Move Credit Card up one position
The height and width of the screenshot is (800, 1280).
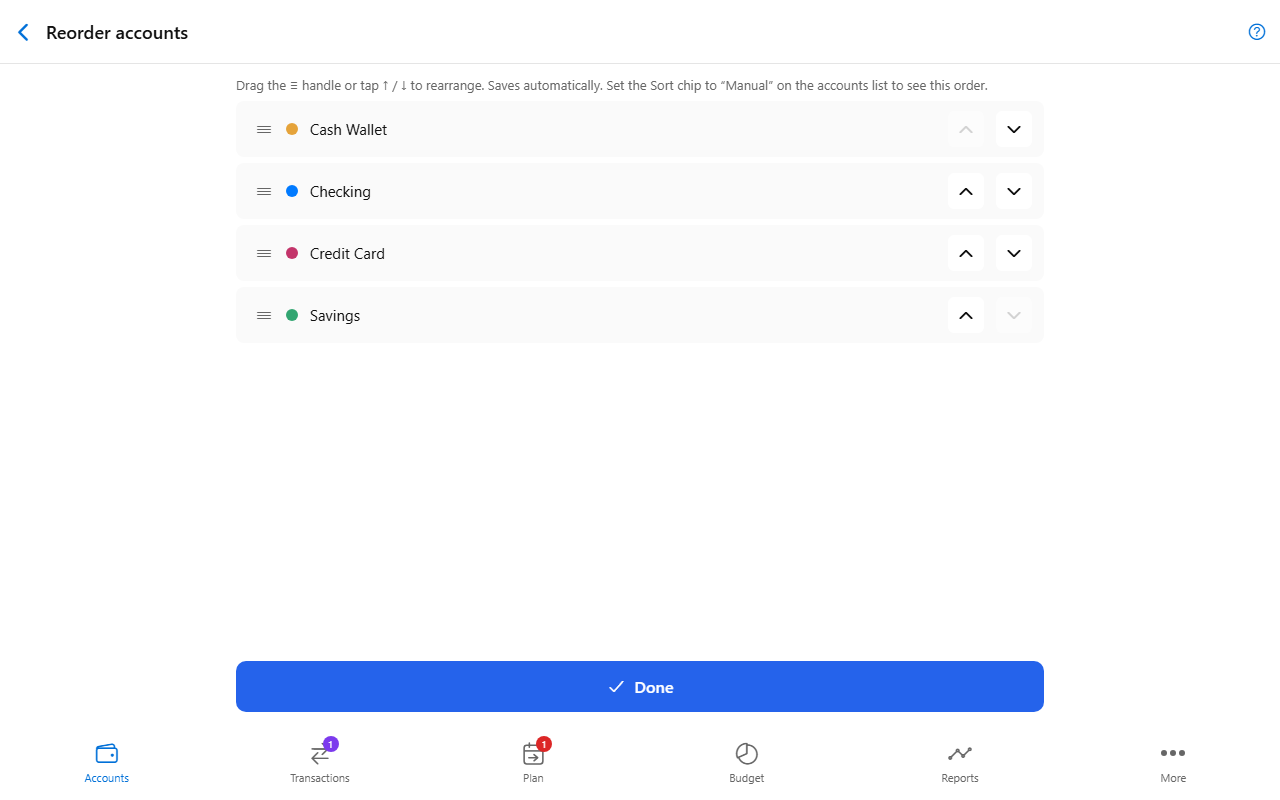(966, 254)
